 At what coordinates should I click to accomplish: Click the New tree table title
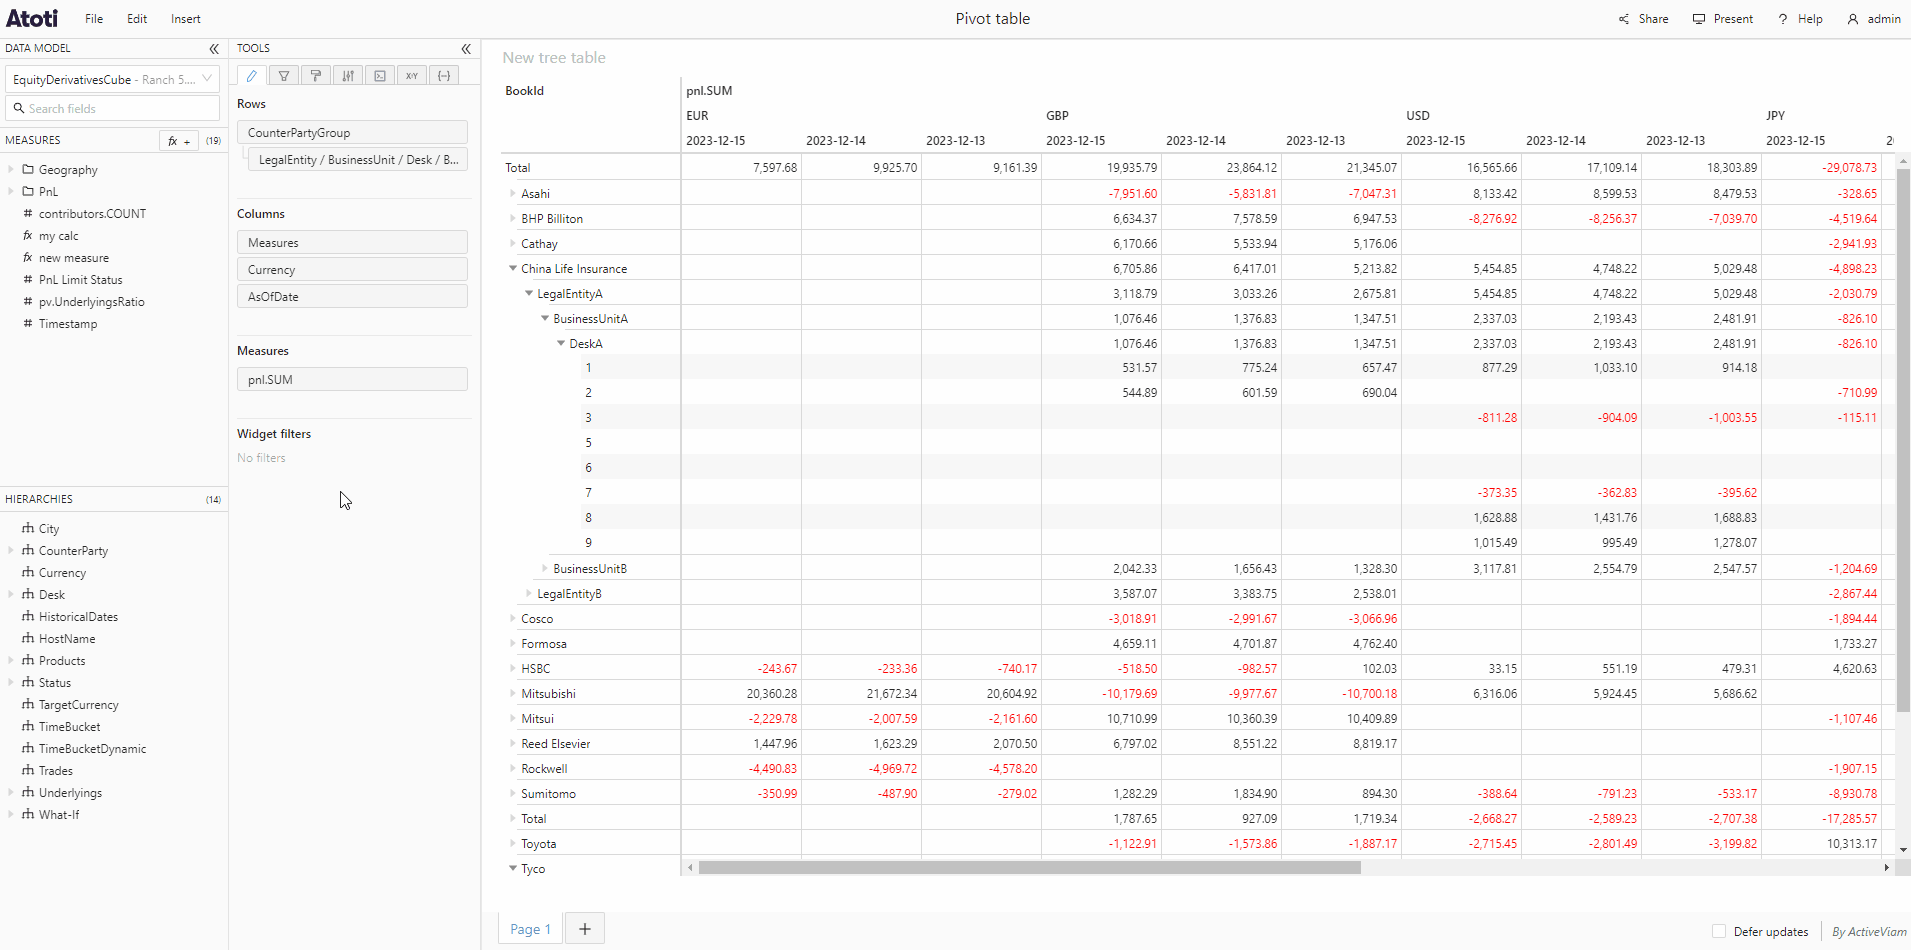click(554, 58)
